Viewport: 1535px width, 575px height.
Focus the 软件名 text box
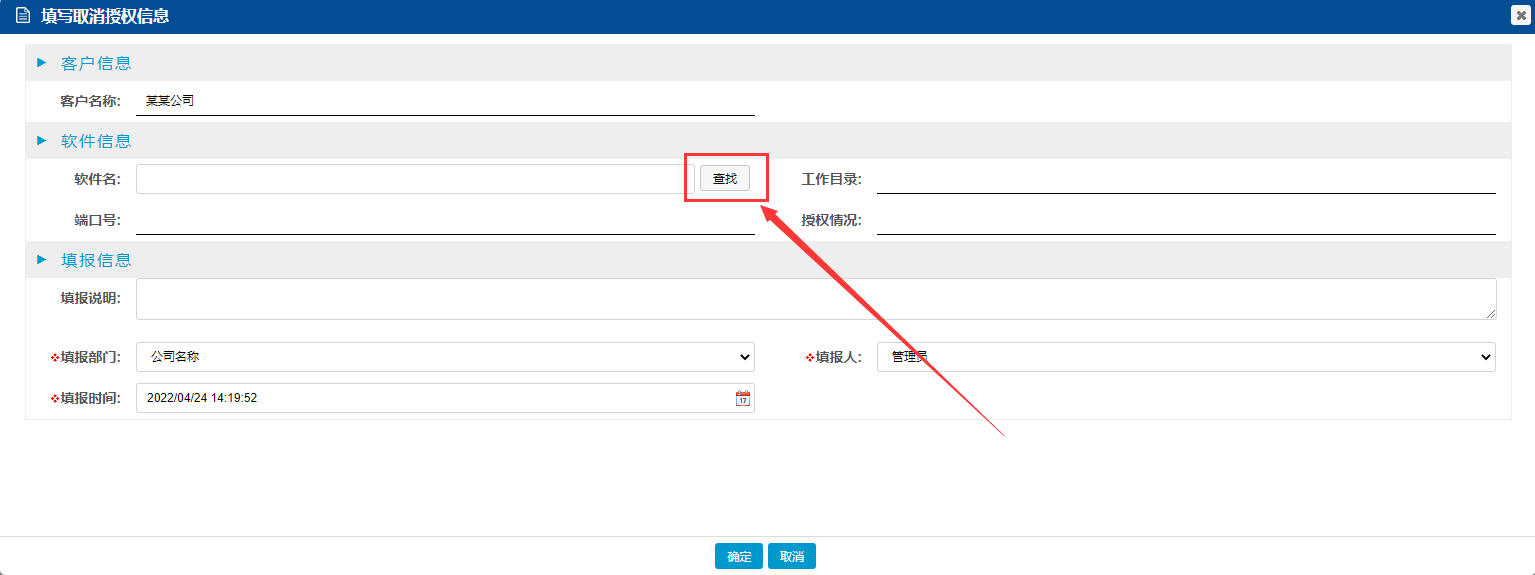[414, 179]
